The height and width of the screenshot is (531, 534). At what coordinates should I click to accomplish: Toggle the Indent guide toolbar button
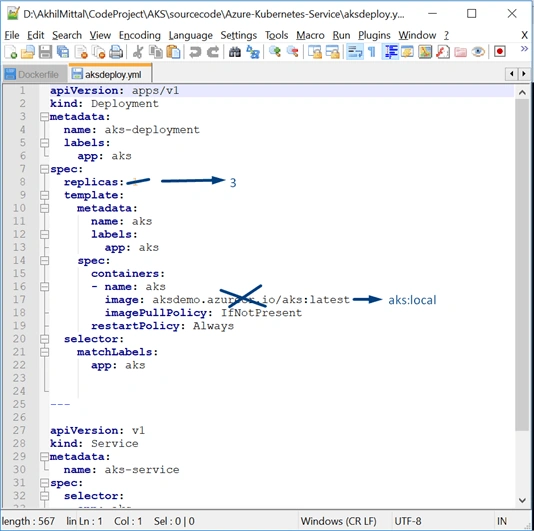click(x=390, y=52)
